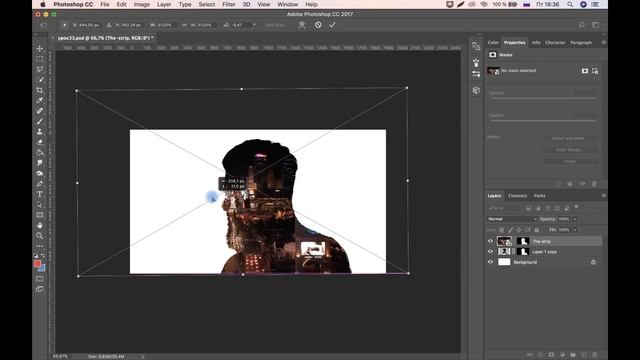Select the Rectangle shape tool

pos(40,215)
